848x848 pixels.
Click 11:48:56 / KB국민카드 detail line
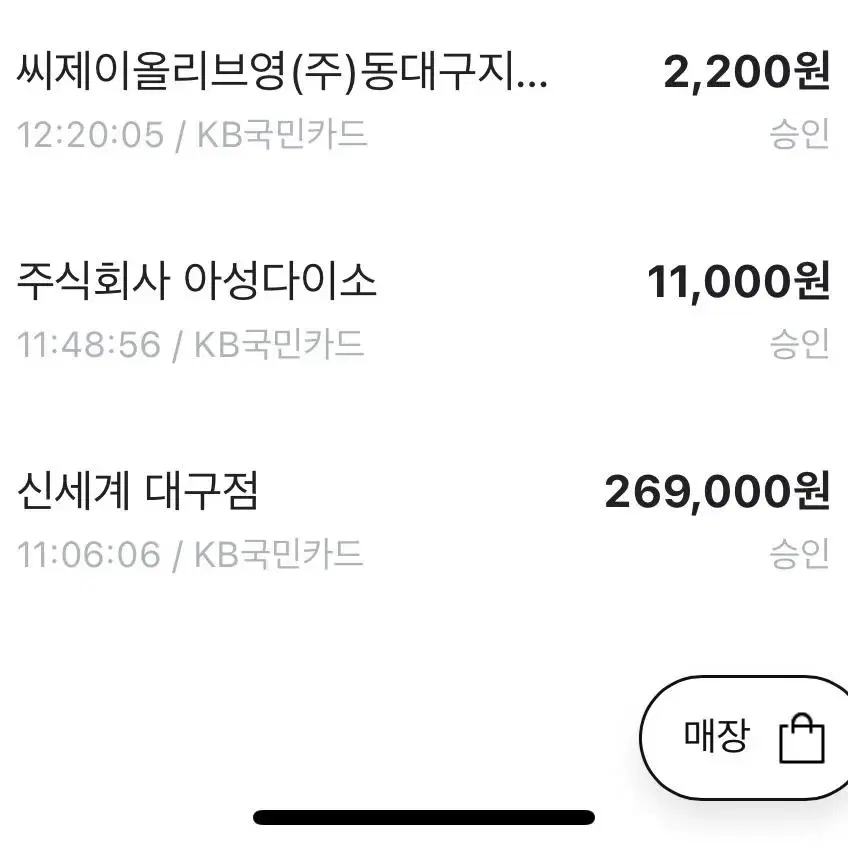tap(190, 344)
